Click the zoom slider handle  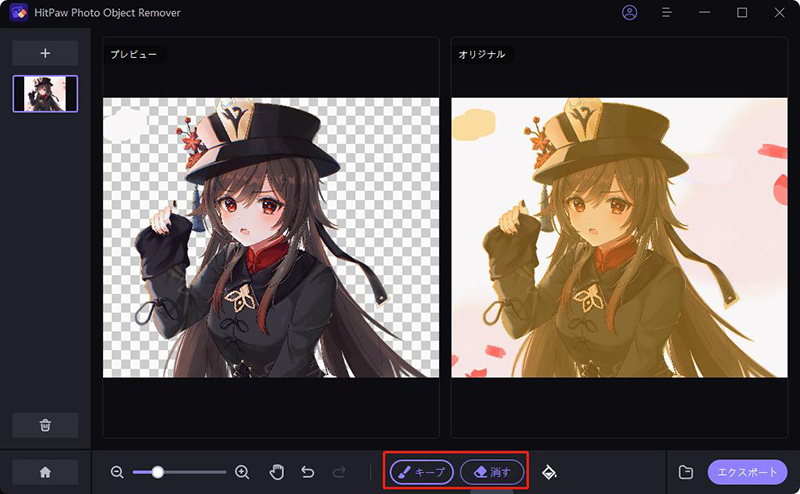pyautogui.click(x=157, y=472)
